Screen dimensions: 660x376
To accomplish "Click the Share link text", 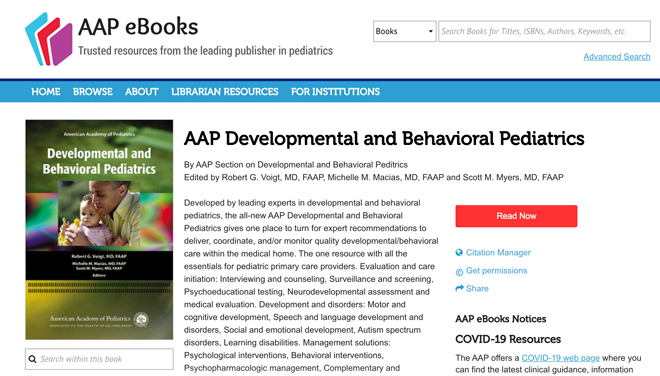I will [477, 288].
